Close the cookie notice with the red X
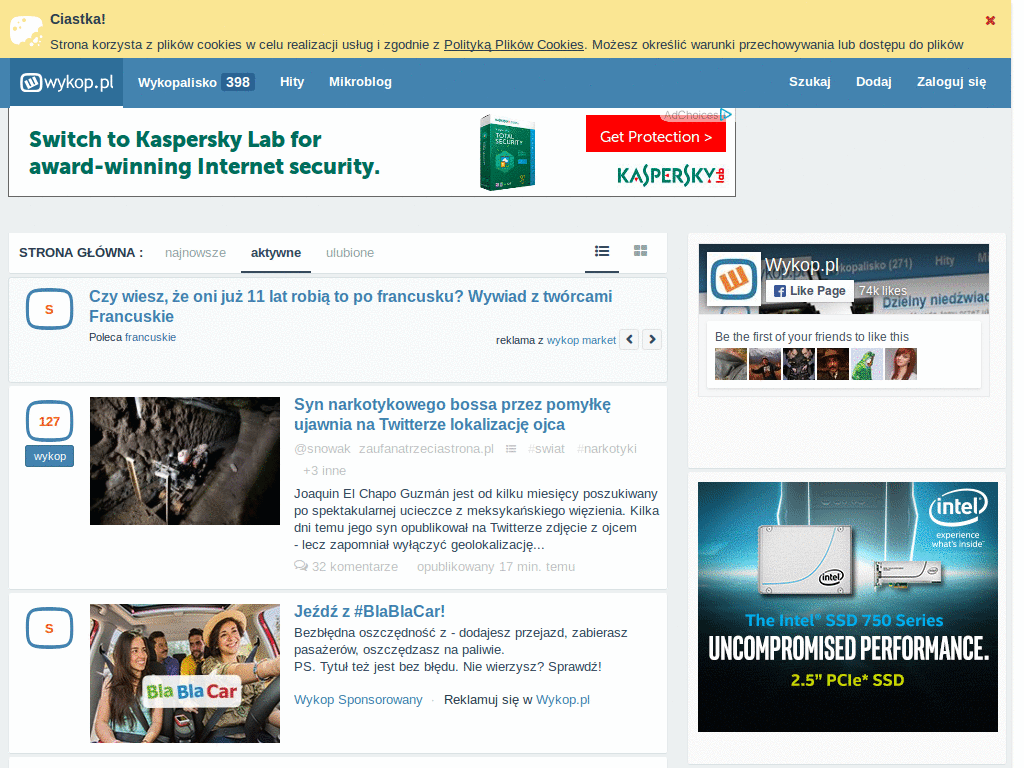This screenshot has width=1024, height=768. 990,20
